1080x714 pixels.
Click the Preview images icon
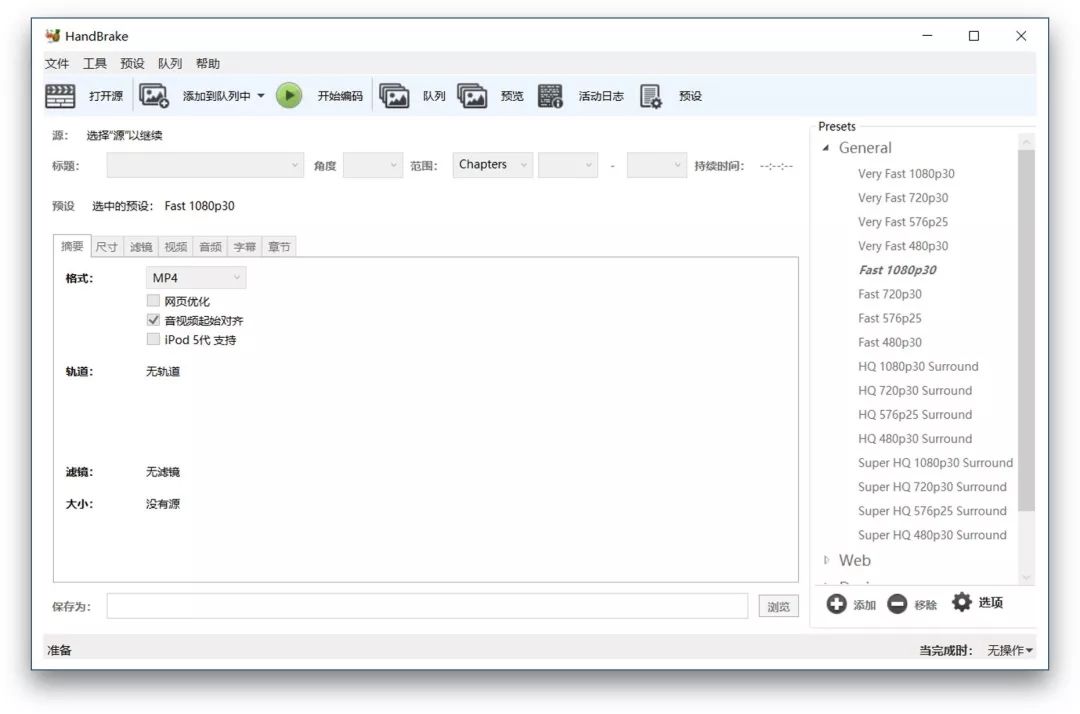[x=472, y=96]
